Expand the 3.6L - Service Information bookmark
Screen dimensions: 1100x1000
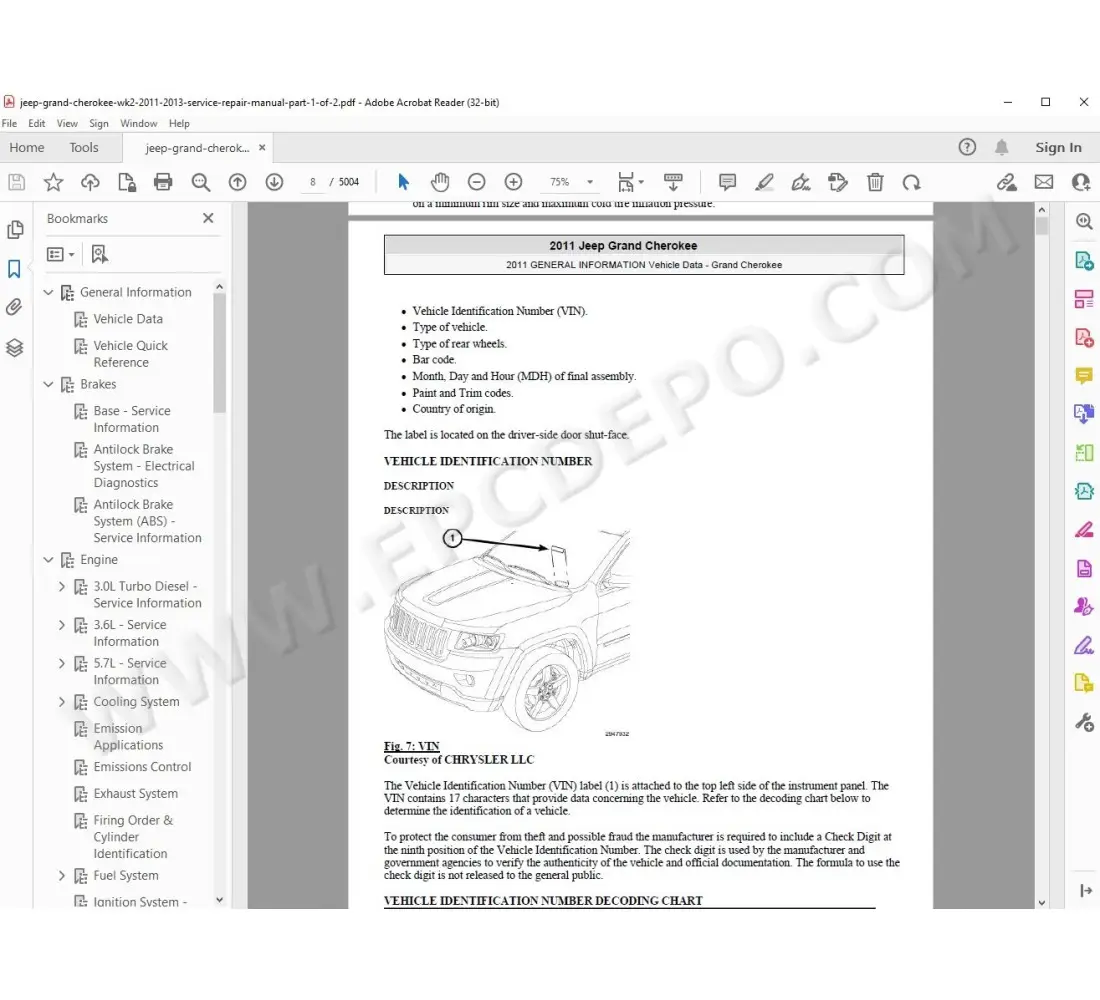(61, 624)
